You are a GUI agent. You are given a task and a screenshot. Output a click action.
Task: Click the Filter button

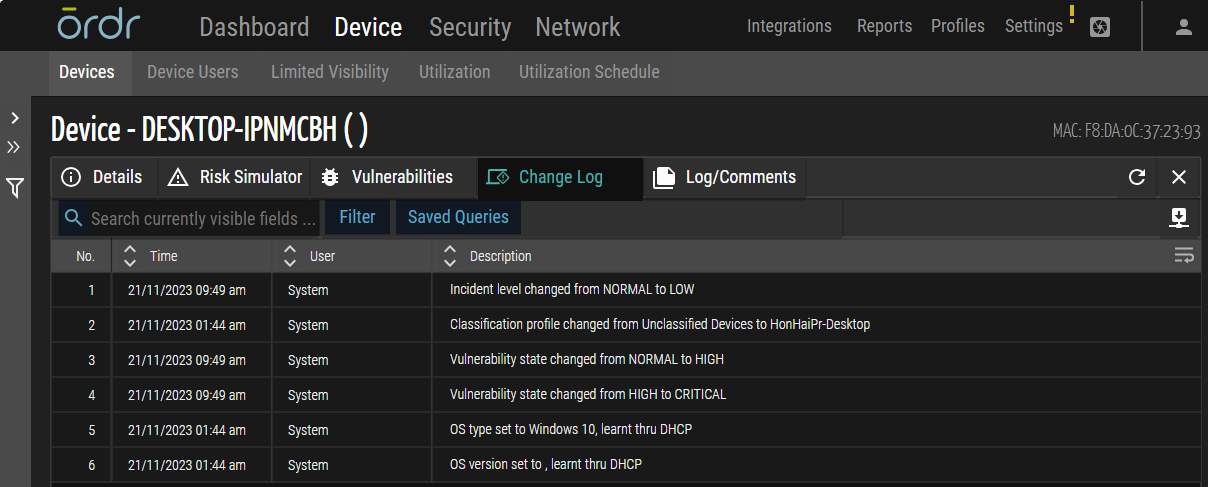tap(357, 217)
